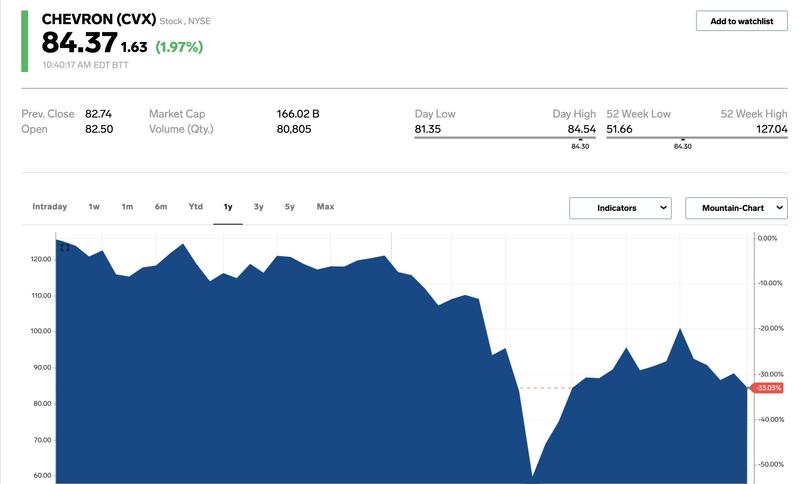Show the Ytd chart range

pyautogui.click(x=195, y=207)
